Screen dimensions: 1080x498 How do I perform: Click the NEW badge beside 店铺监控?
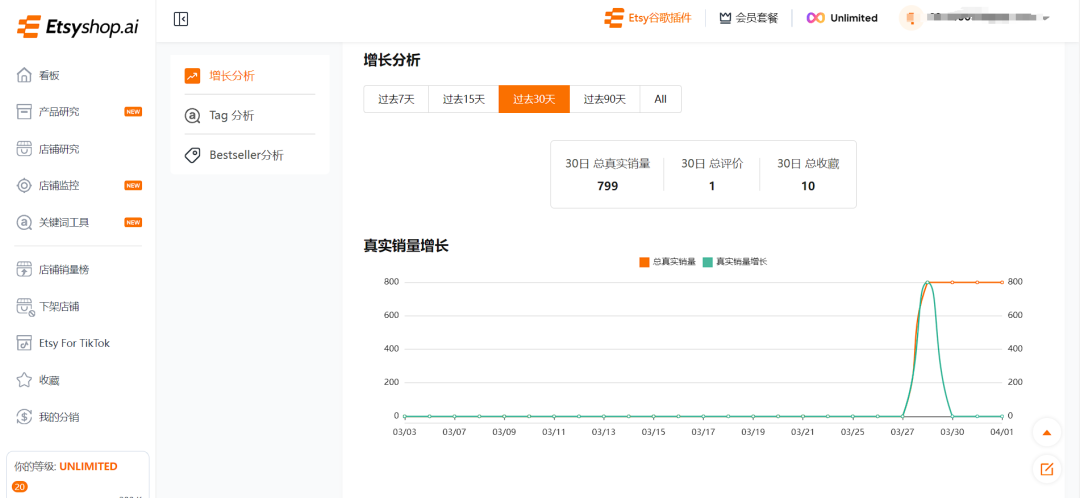(133, 185)
